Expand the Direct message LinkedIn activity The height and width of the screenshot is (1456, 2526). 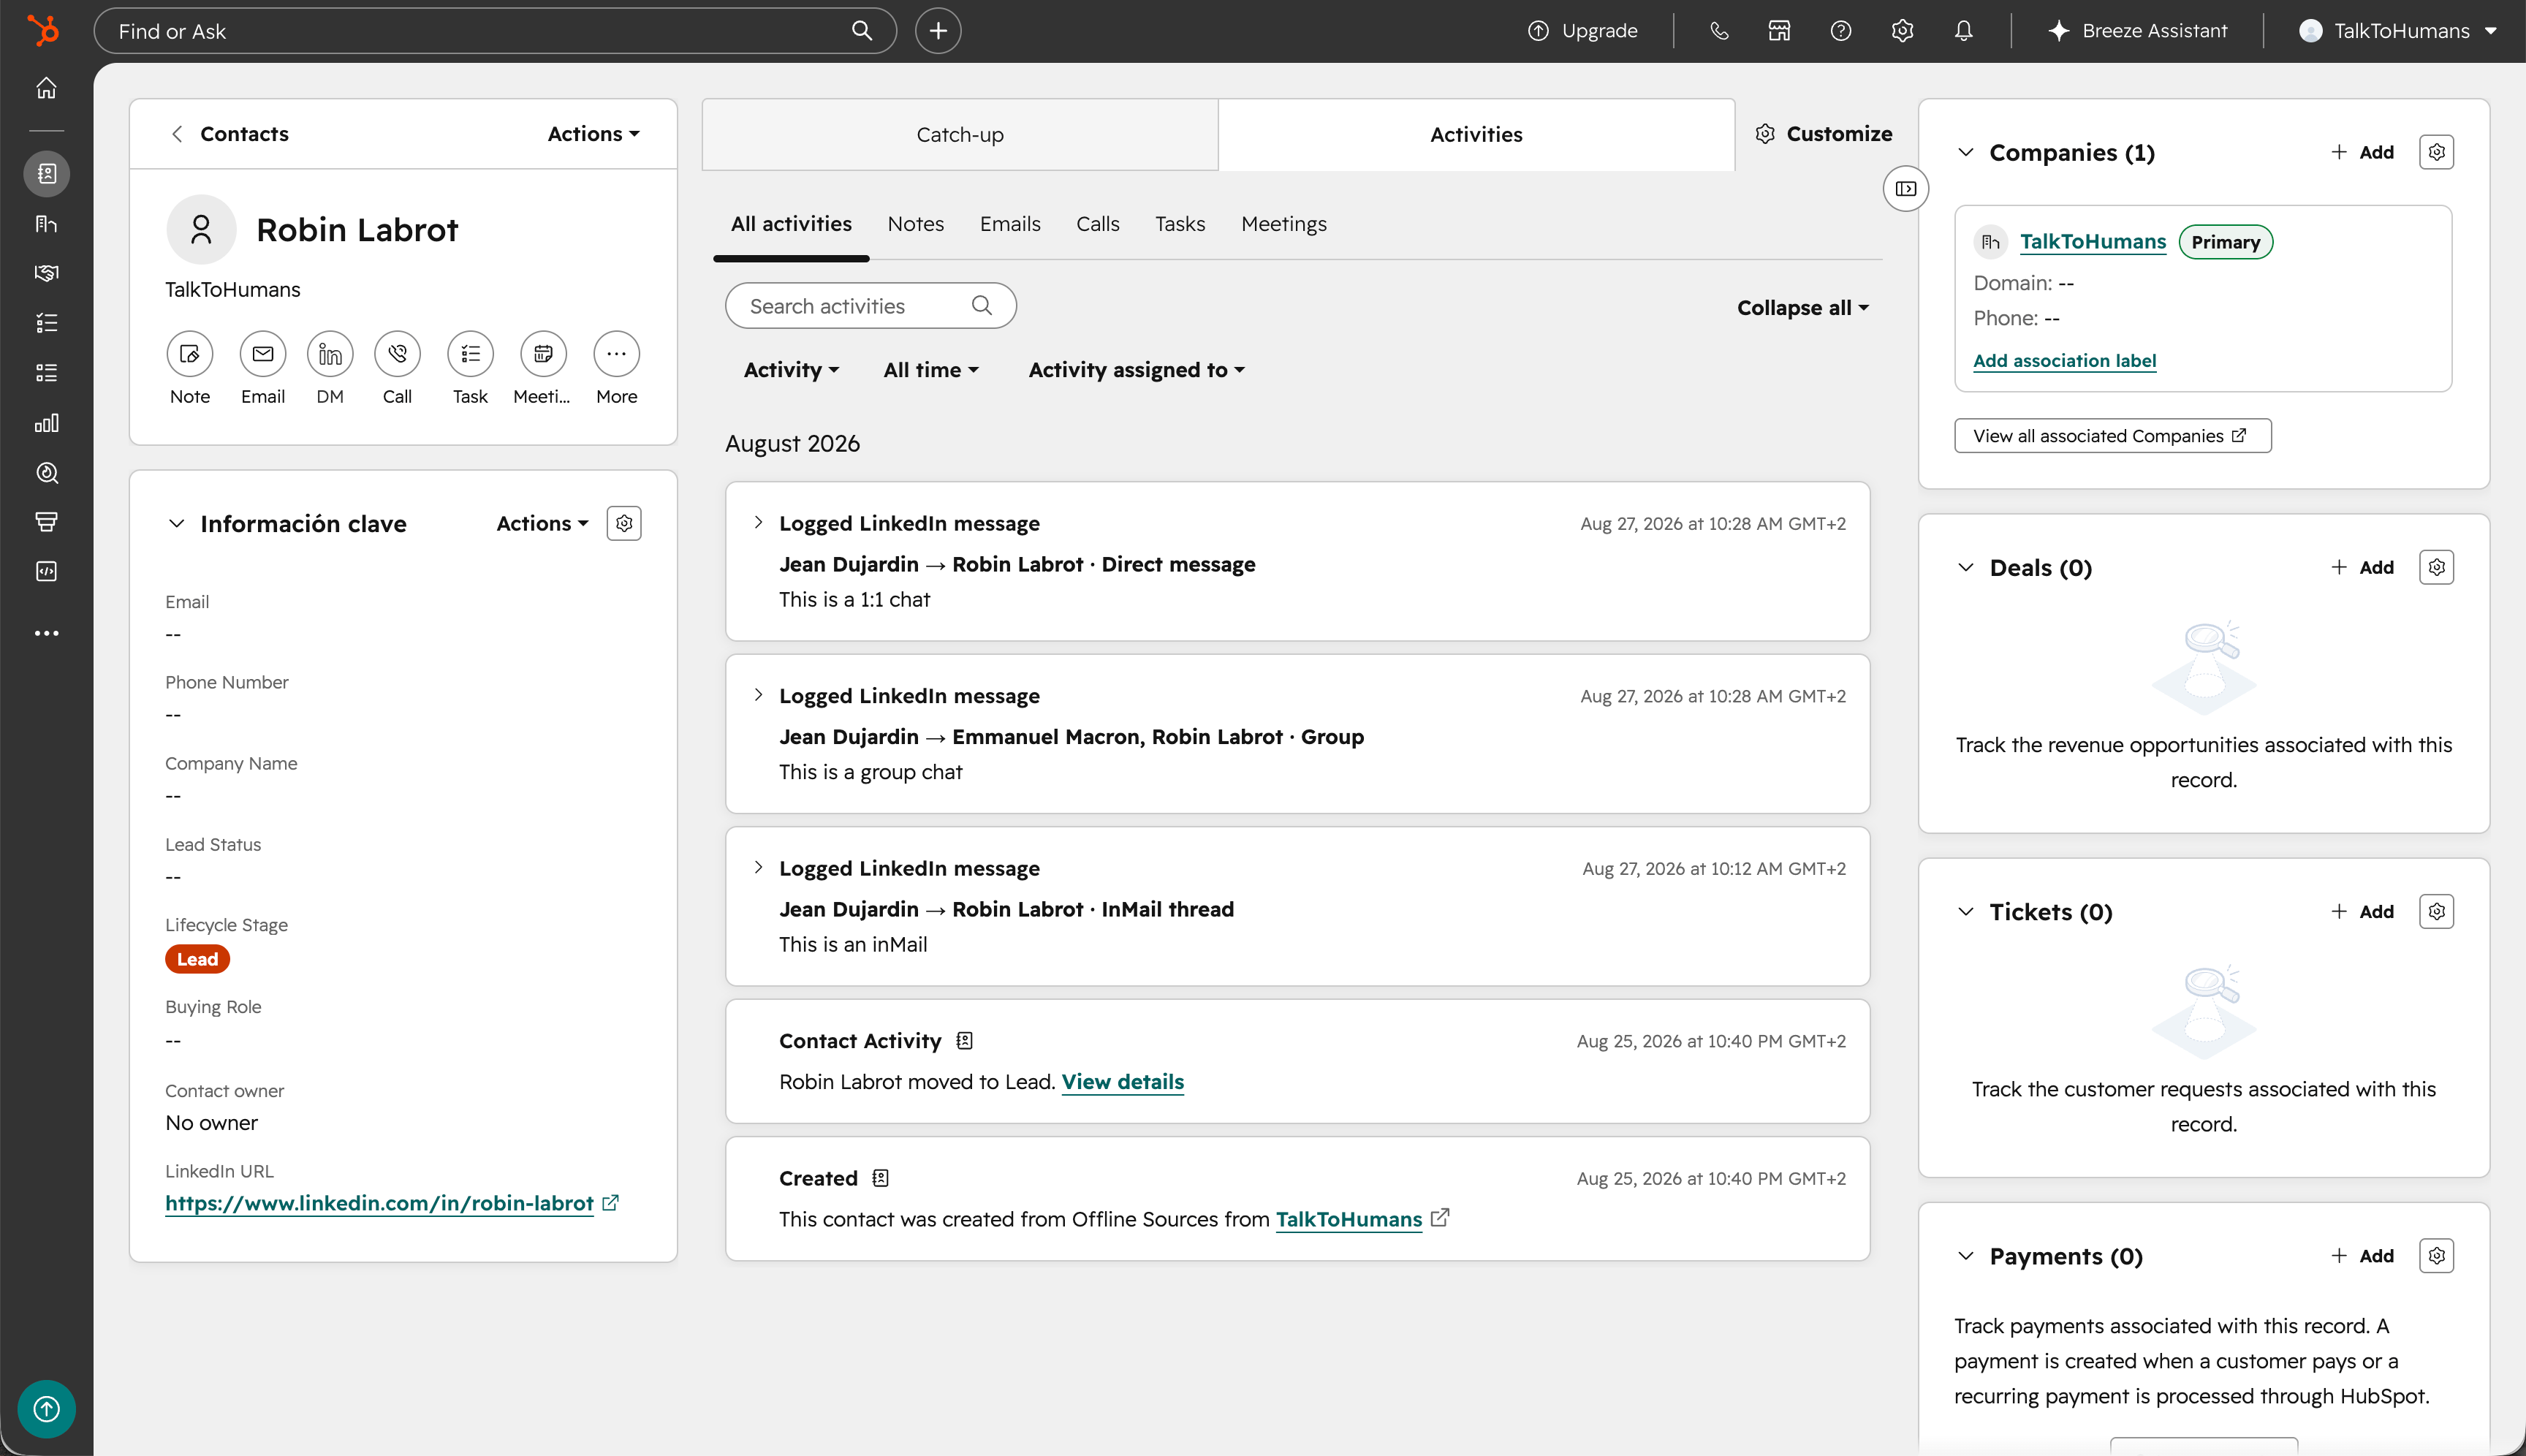click(758, 522)
